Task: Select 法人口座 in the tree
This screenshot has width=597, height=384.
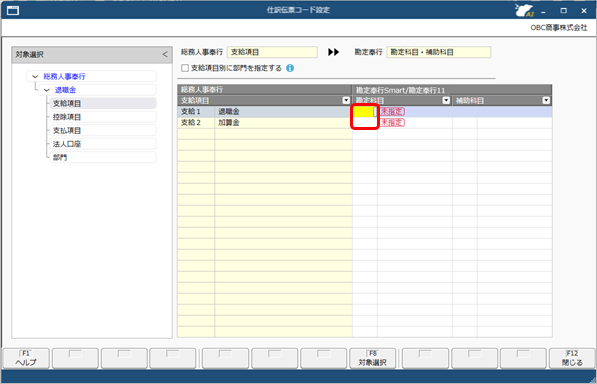Action: (x=103, y=144)
